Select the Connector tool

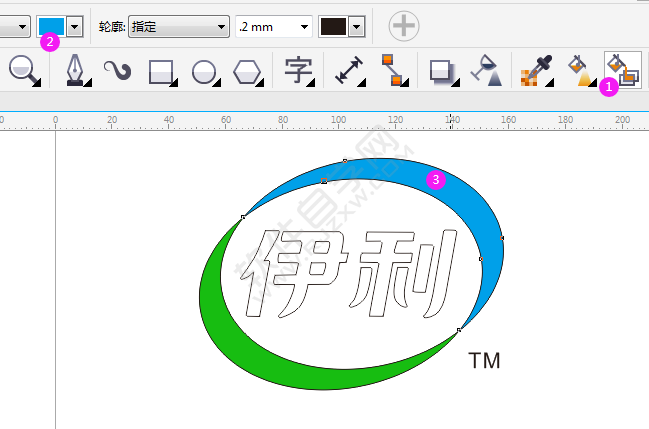[394, 70]
